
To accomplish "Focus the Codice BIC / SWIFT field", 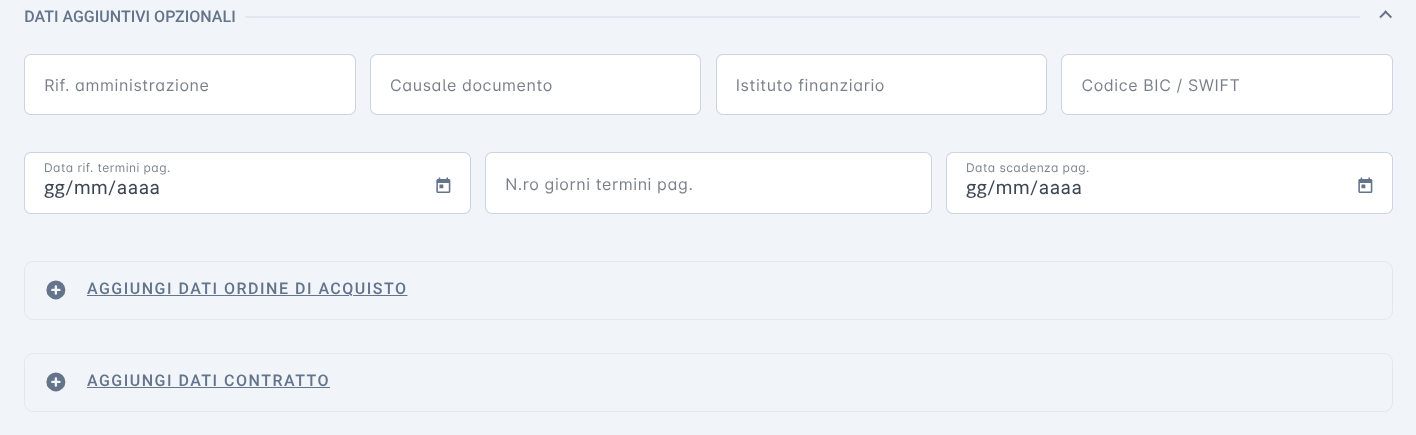I will pos(1227,85).
